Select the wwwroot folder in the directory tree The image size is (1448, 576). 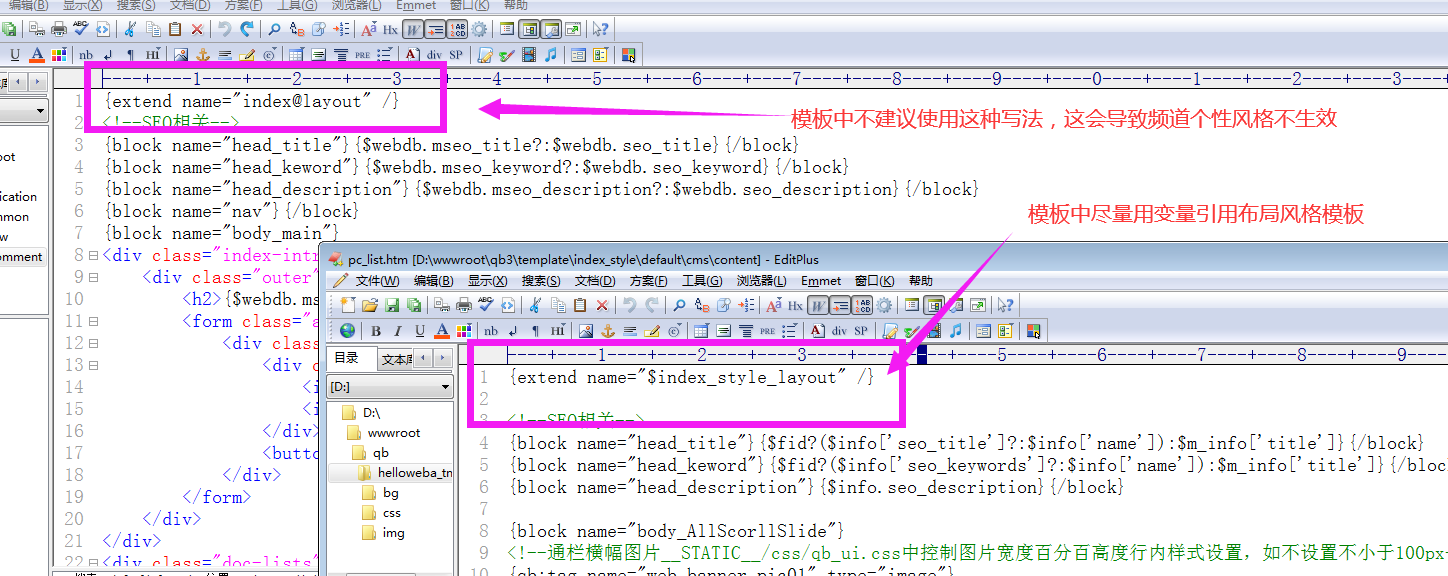click(x=394, y=433)
